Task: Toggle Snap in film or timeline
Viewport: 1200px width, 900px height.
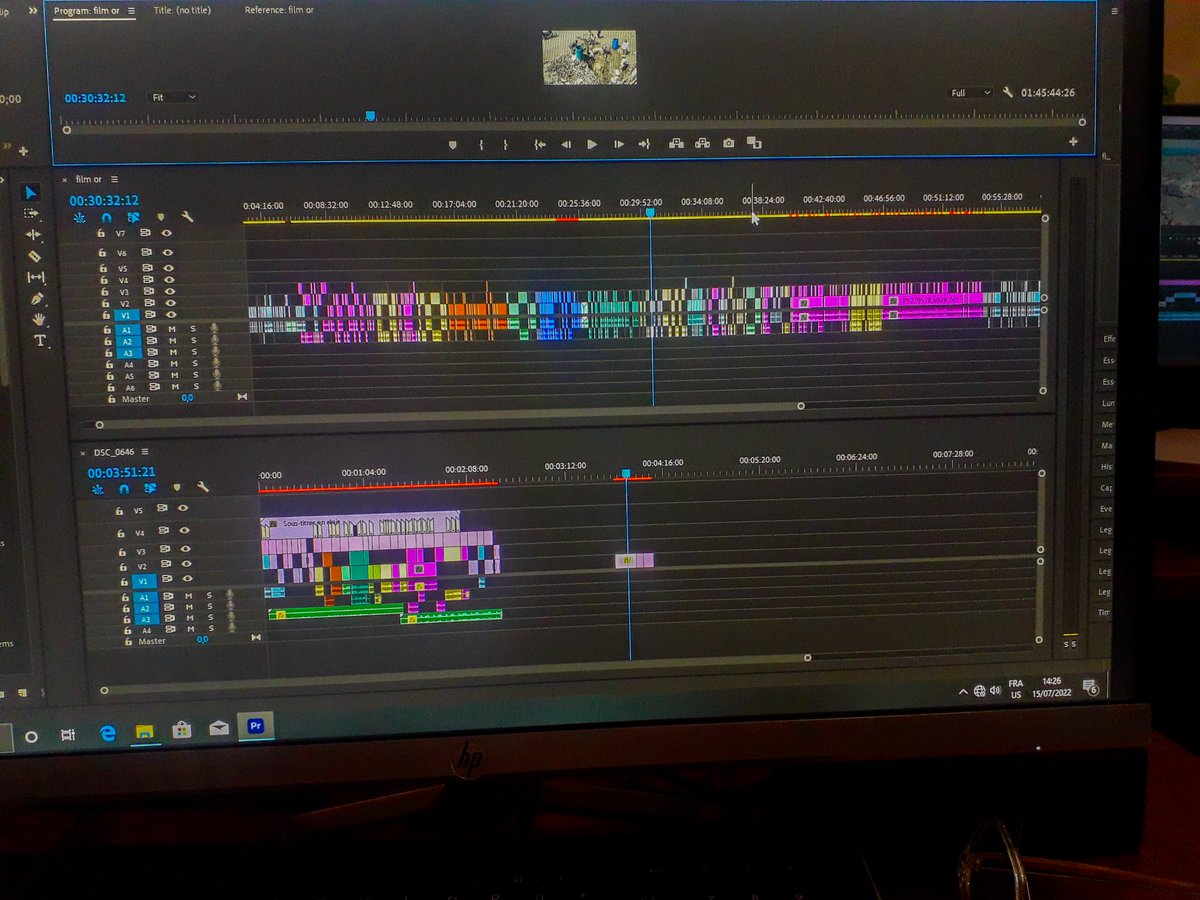Action: click(106, 217)
